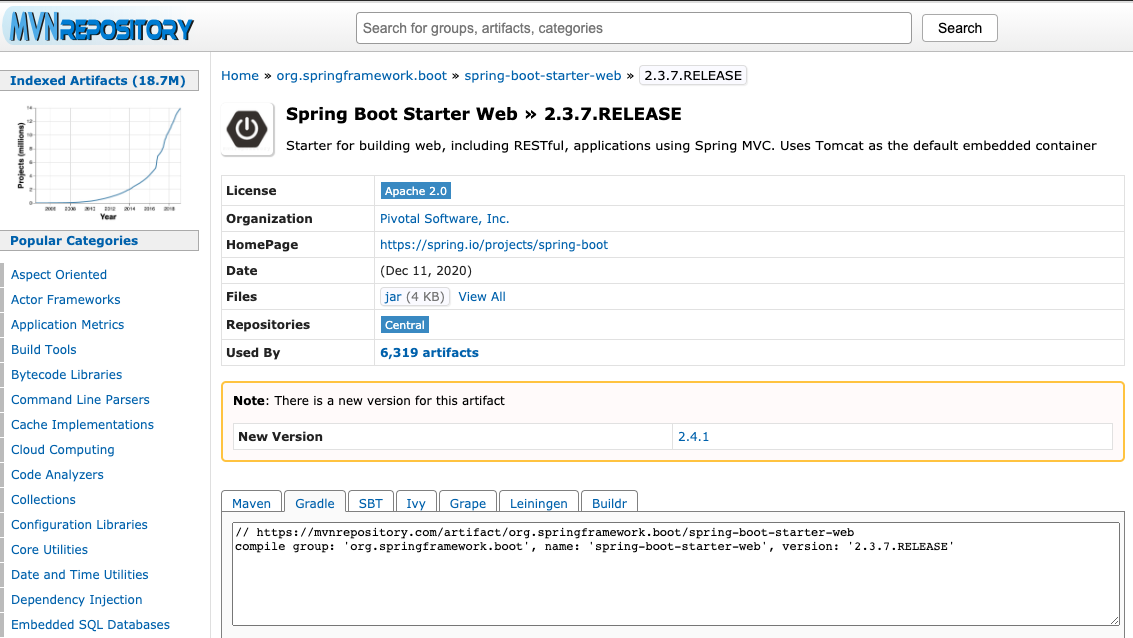Switch to the SBT tab
The height and width of the screenshot is (638, 1133).
[x=371, y=503]
